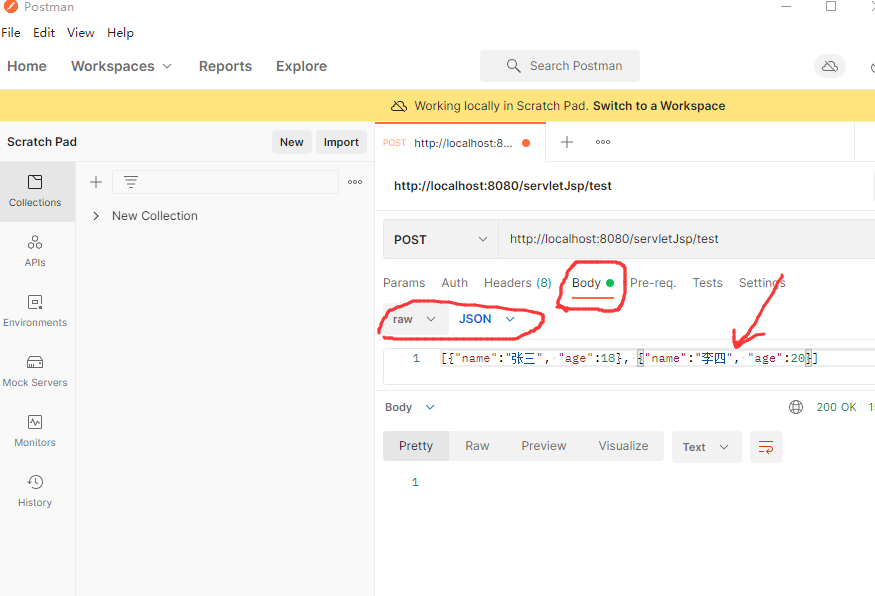The image size is (875, 596).
Task: Switch to the Params tab
Action: [404, 283]
